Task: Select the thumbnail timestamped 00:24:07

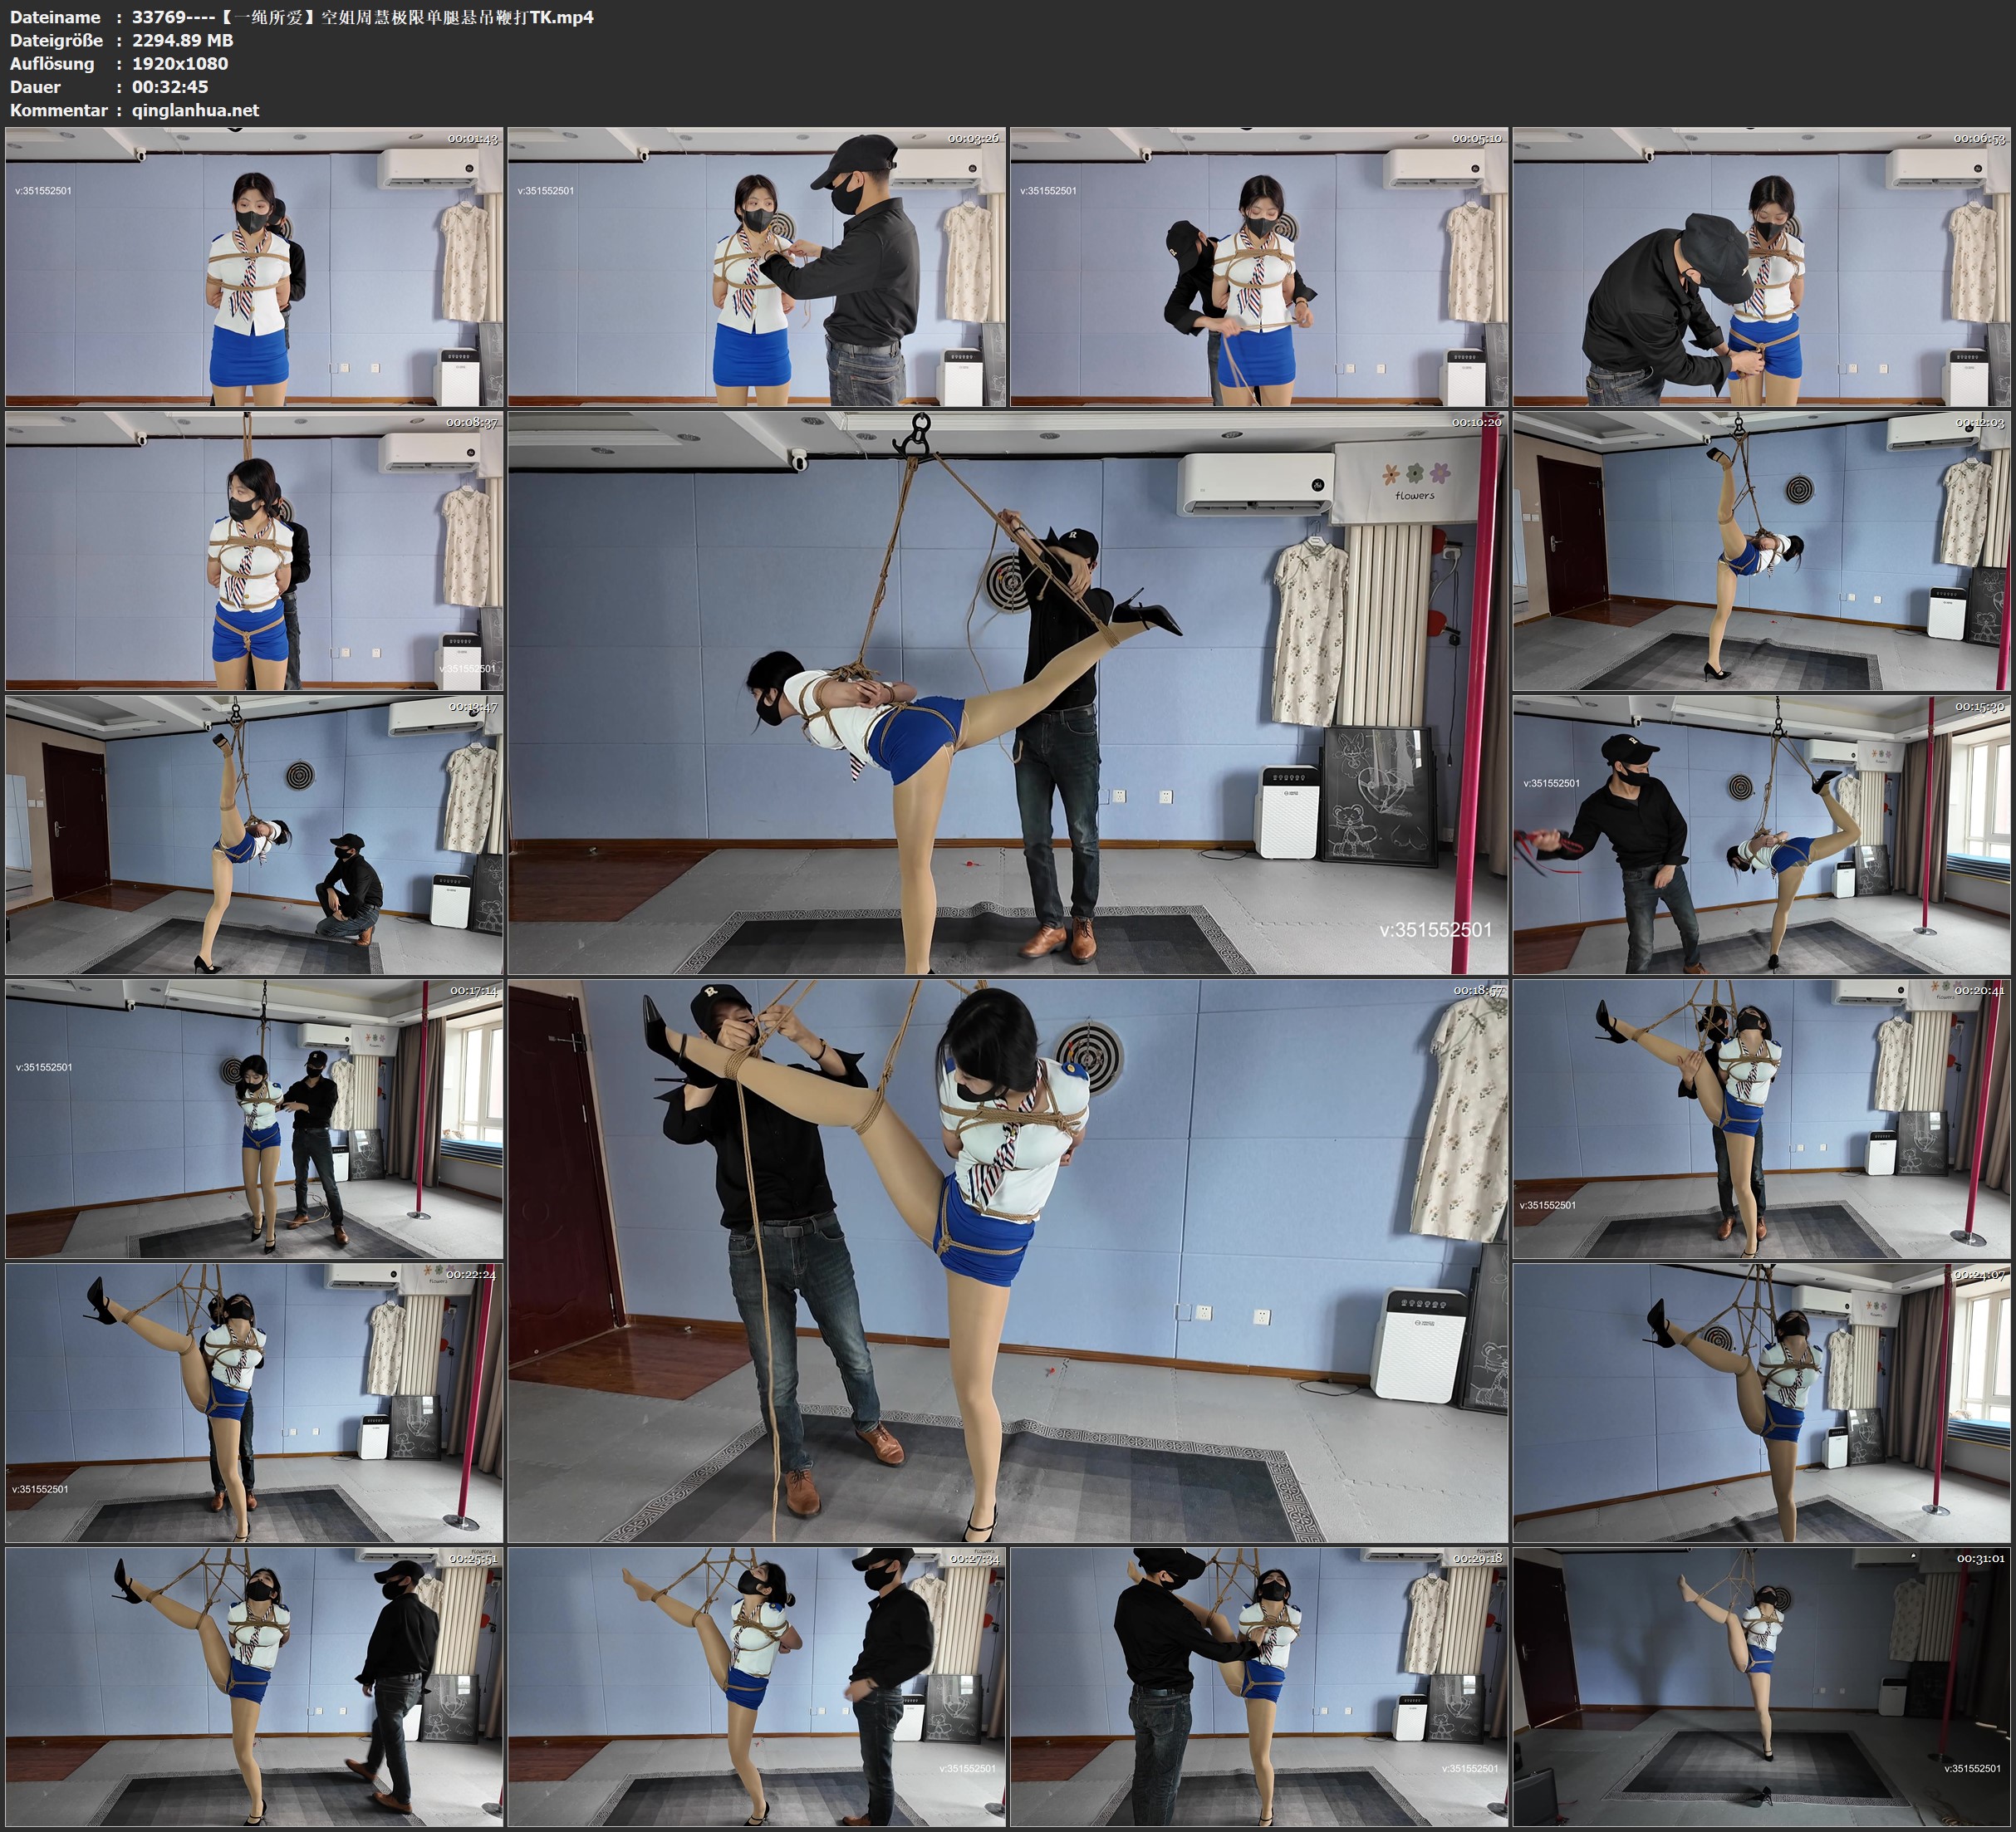Action: [1761, 1403]
